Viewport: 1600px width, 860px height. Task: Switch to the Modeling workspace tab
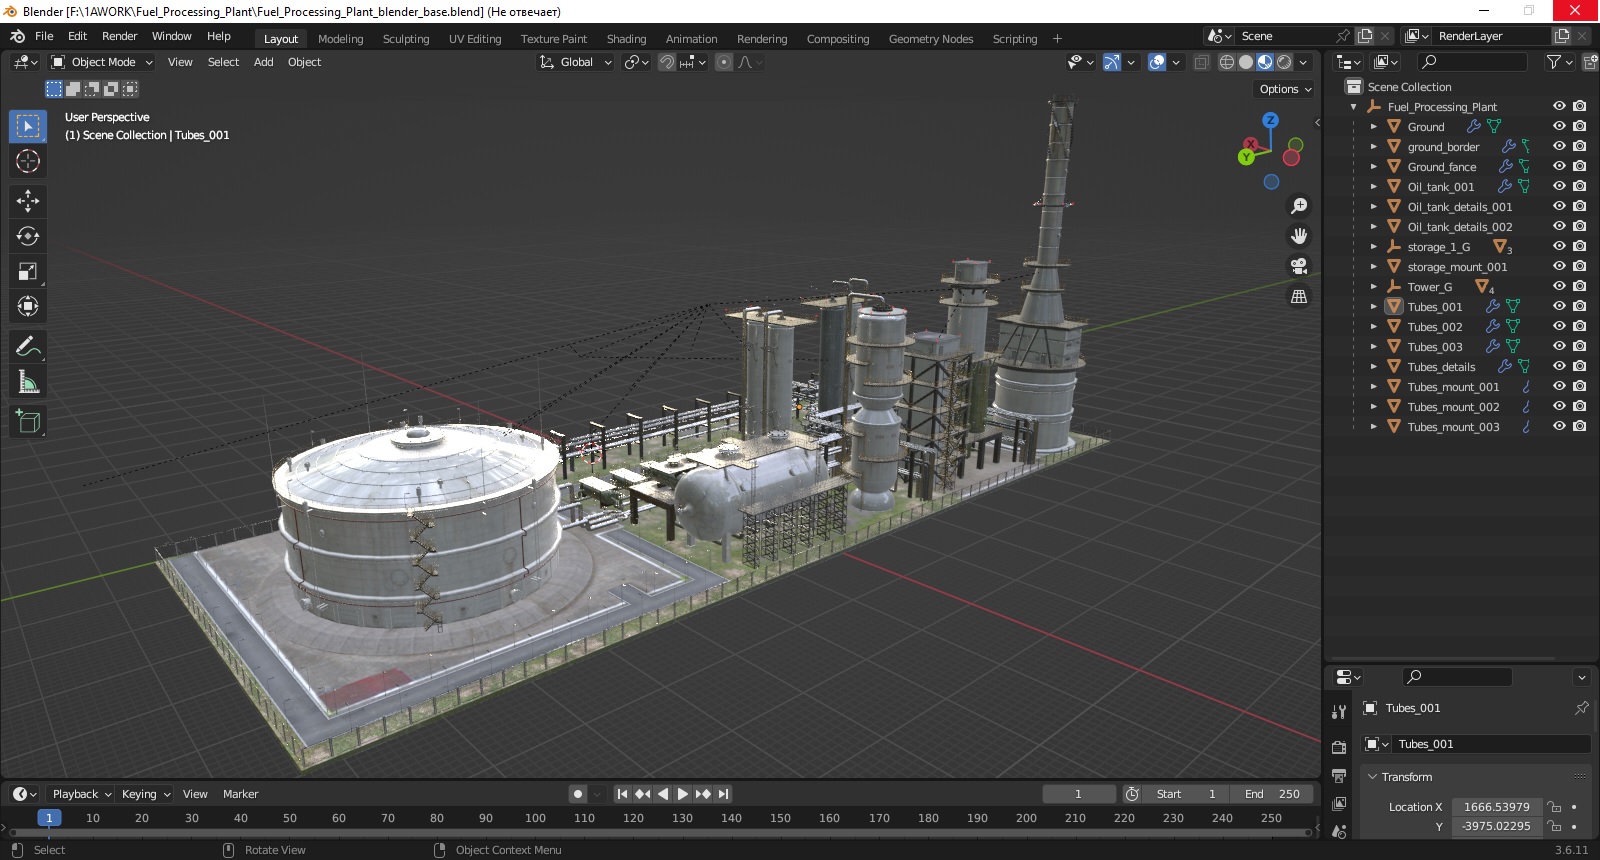point(340,39)
